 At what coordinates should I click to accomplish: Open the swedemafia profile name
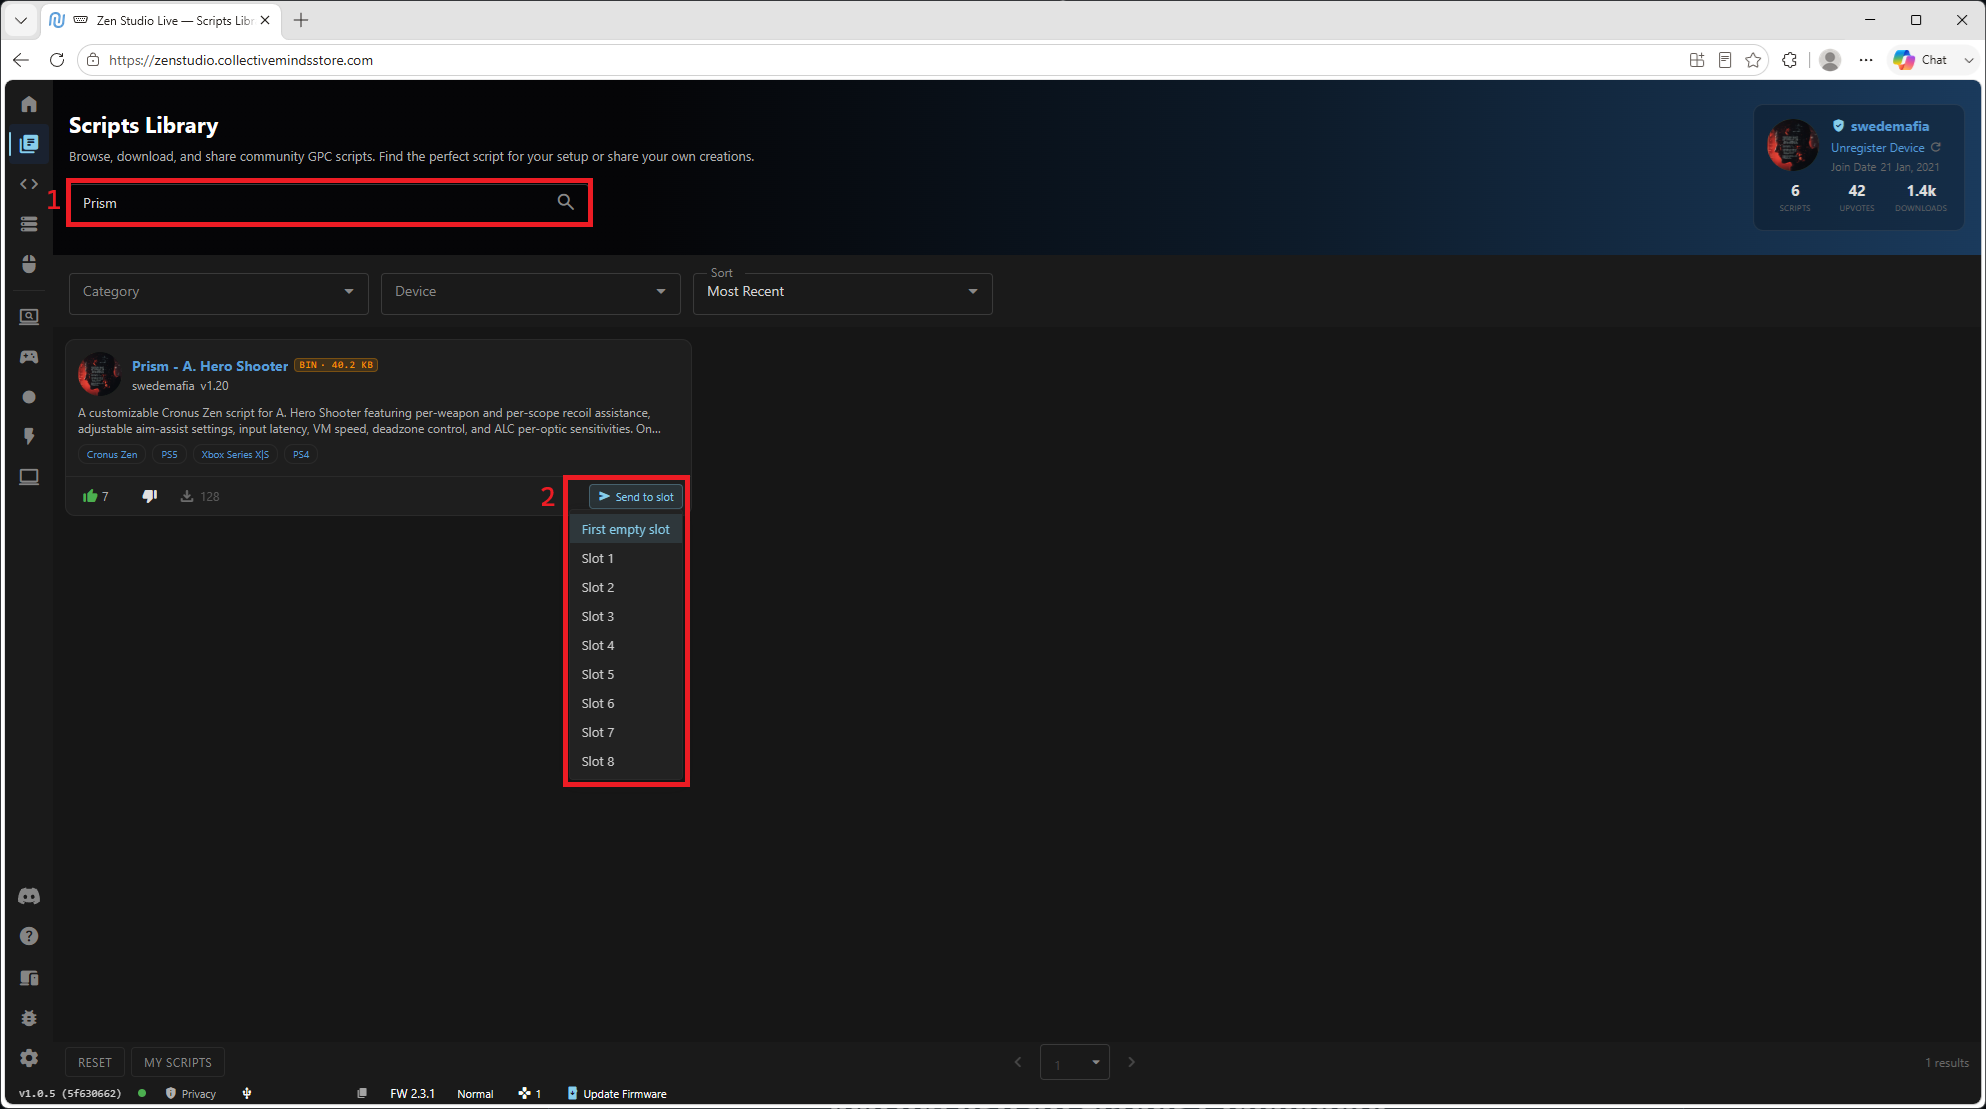pos(1889,126)
